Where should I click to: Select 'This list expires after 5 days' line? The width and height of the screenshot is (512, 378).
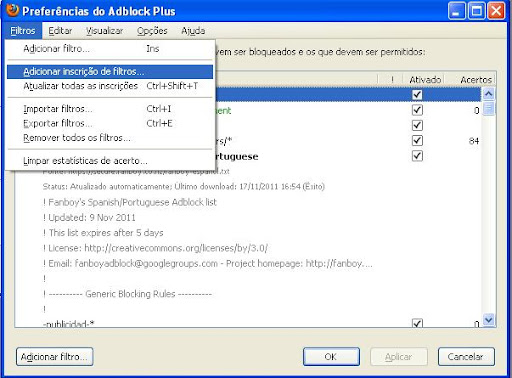click(x=103, y=233)
